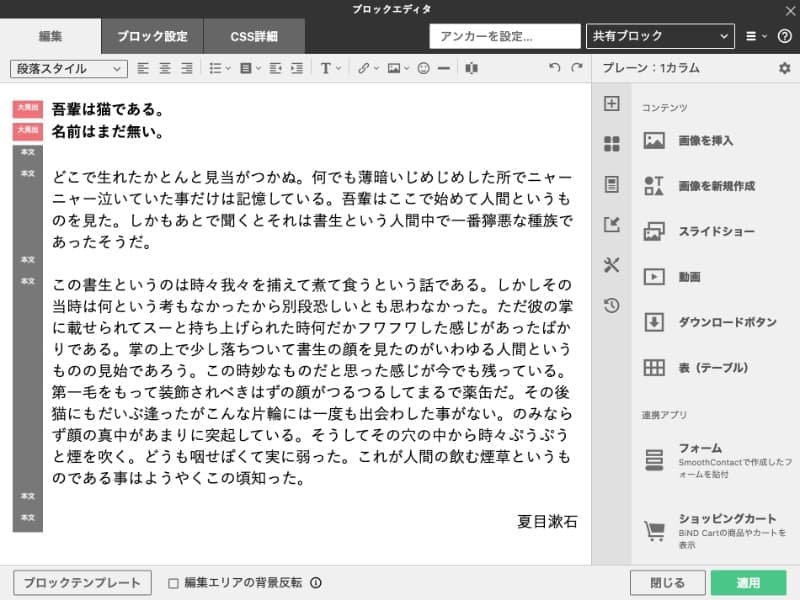Open the hamburger menu dropdown
Viewport: 800px width, 600px height.
coord(756,36)
